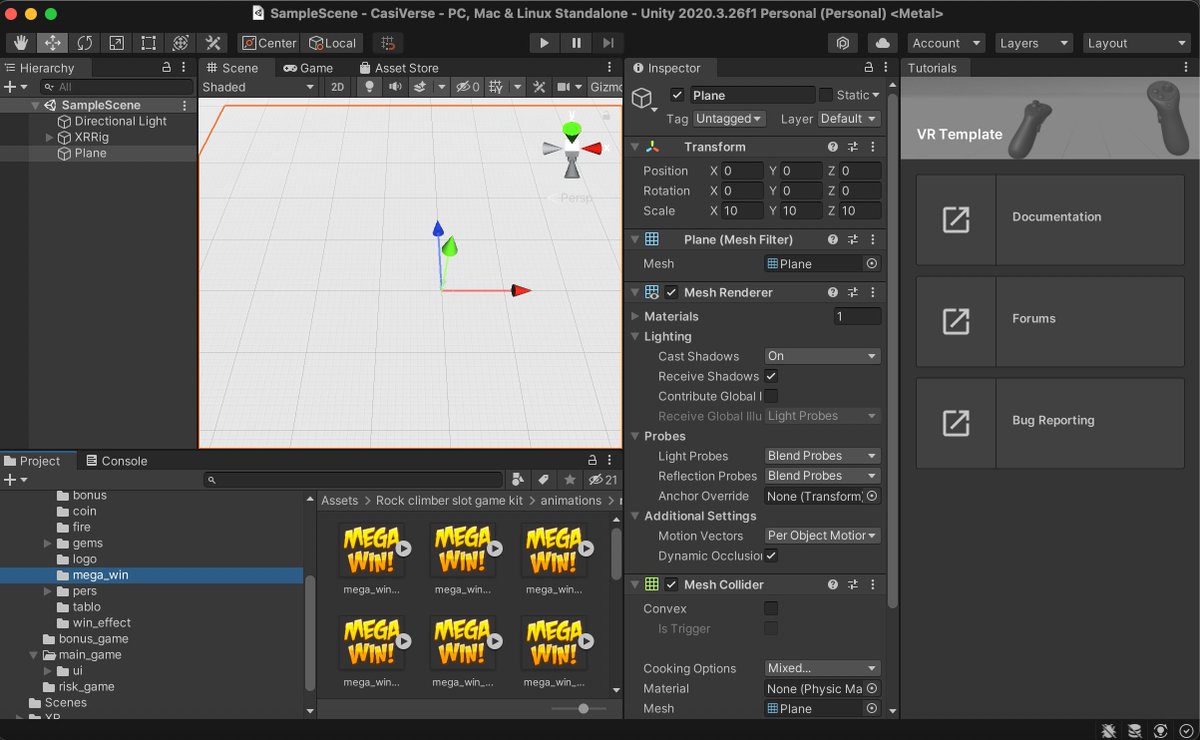Select the Rect tool
Image resolution: width=1200 pixels, height=740 pixels.
pyautogui.click(x=149, y=43)
